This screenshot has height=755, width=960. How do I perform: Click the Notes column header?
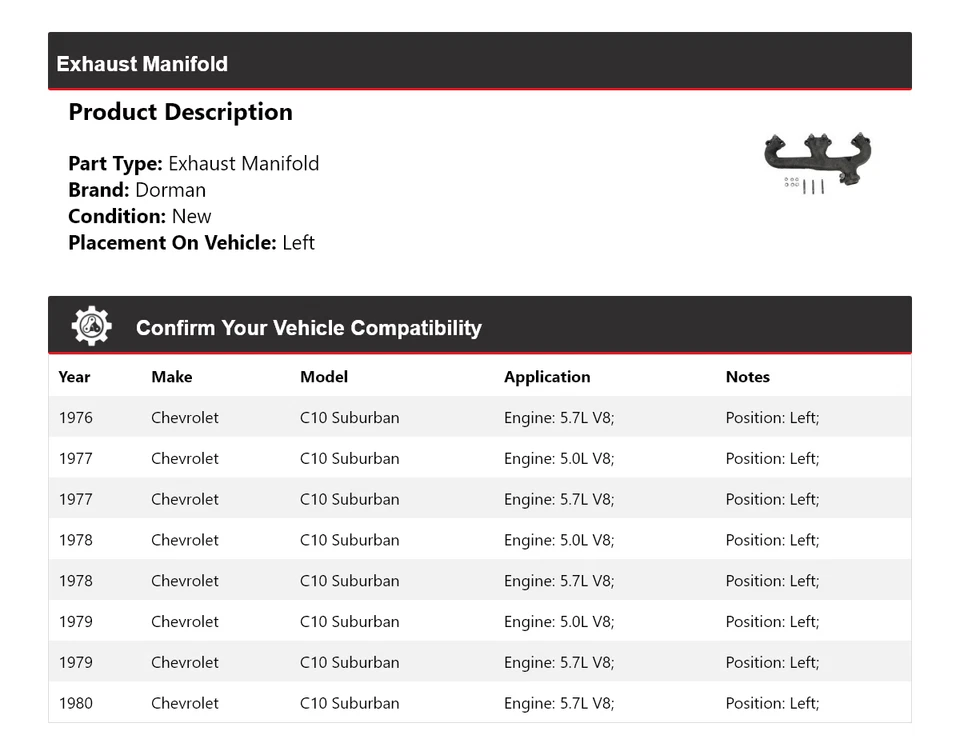[x=747, y=377]
